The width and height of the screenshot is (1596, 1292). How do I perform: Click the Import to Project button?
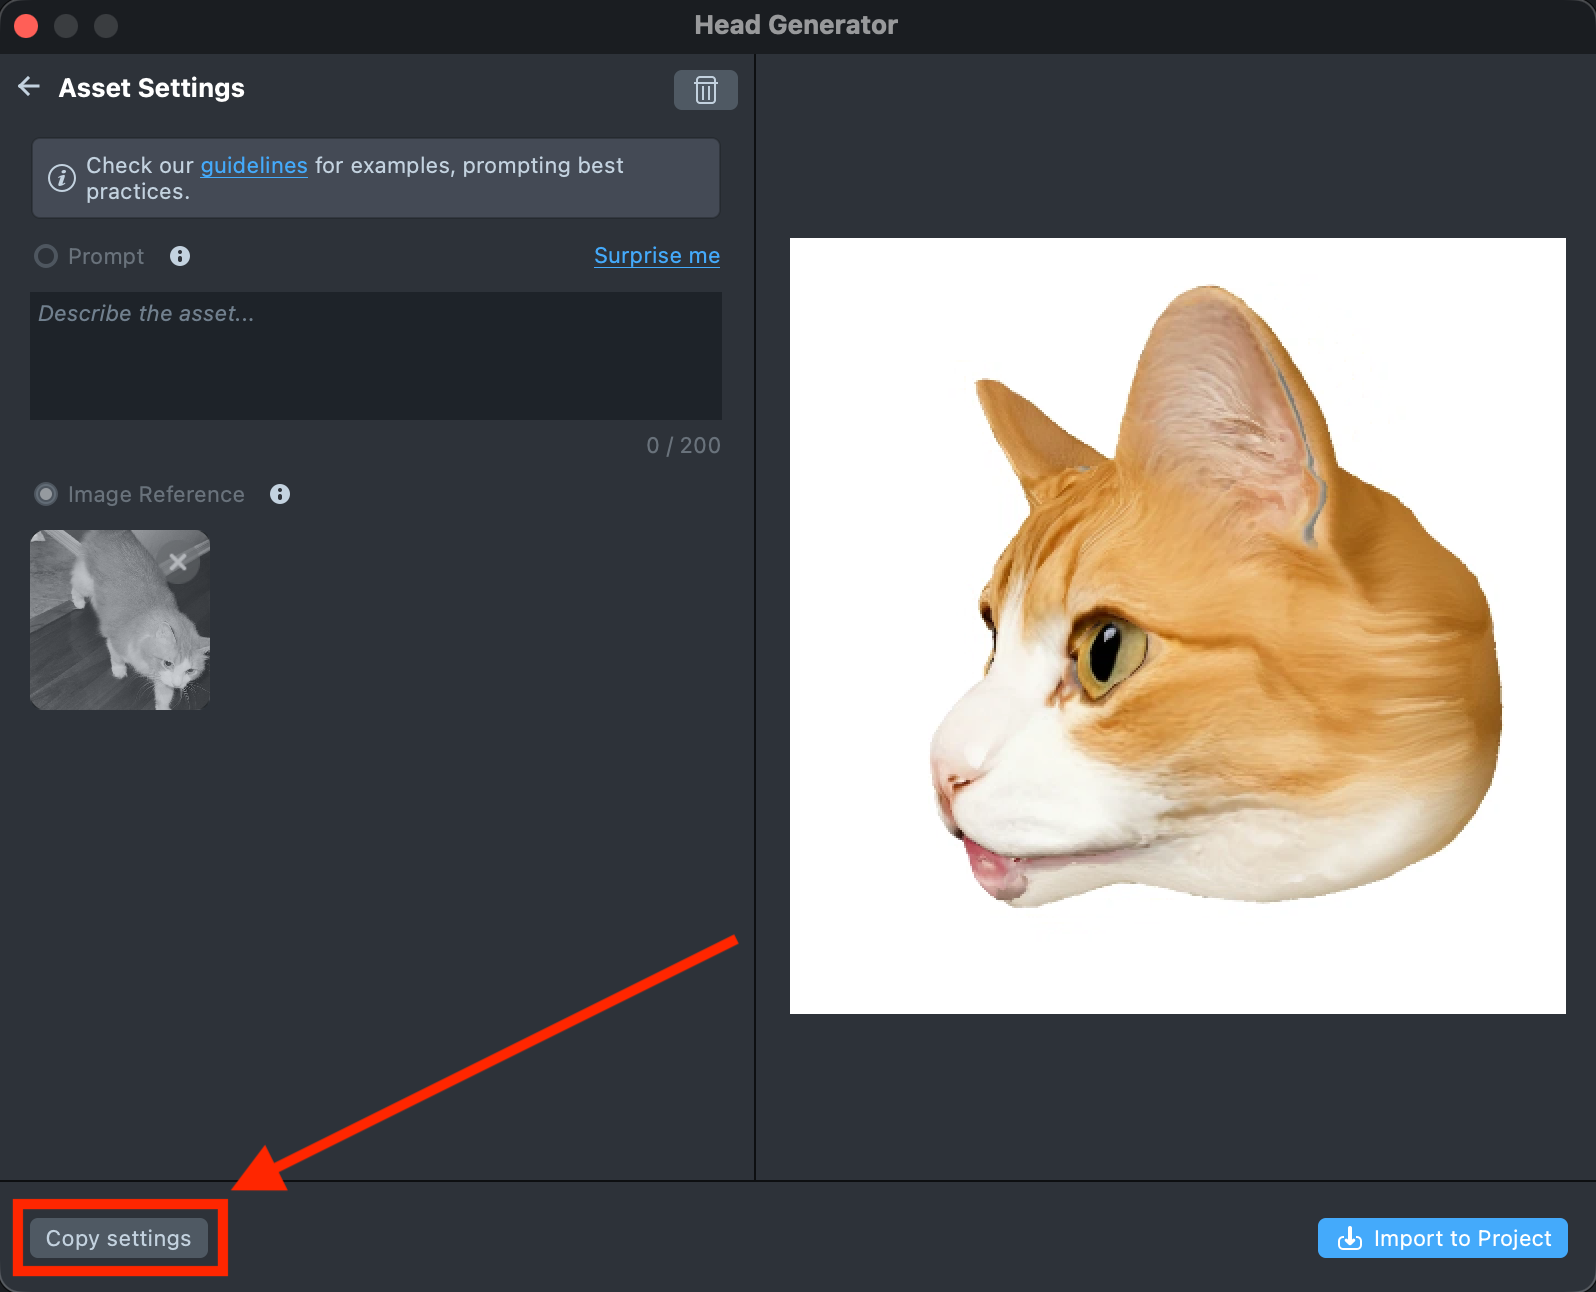coord(1442,1238)
